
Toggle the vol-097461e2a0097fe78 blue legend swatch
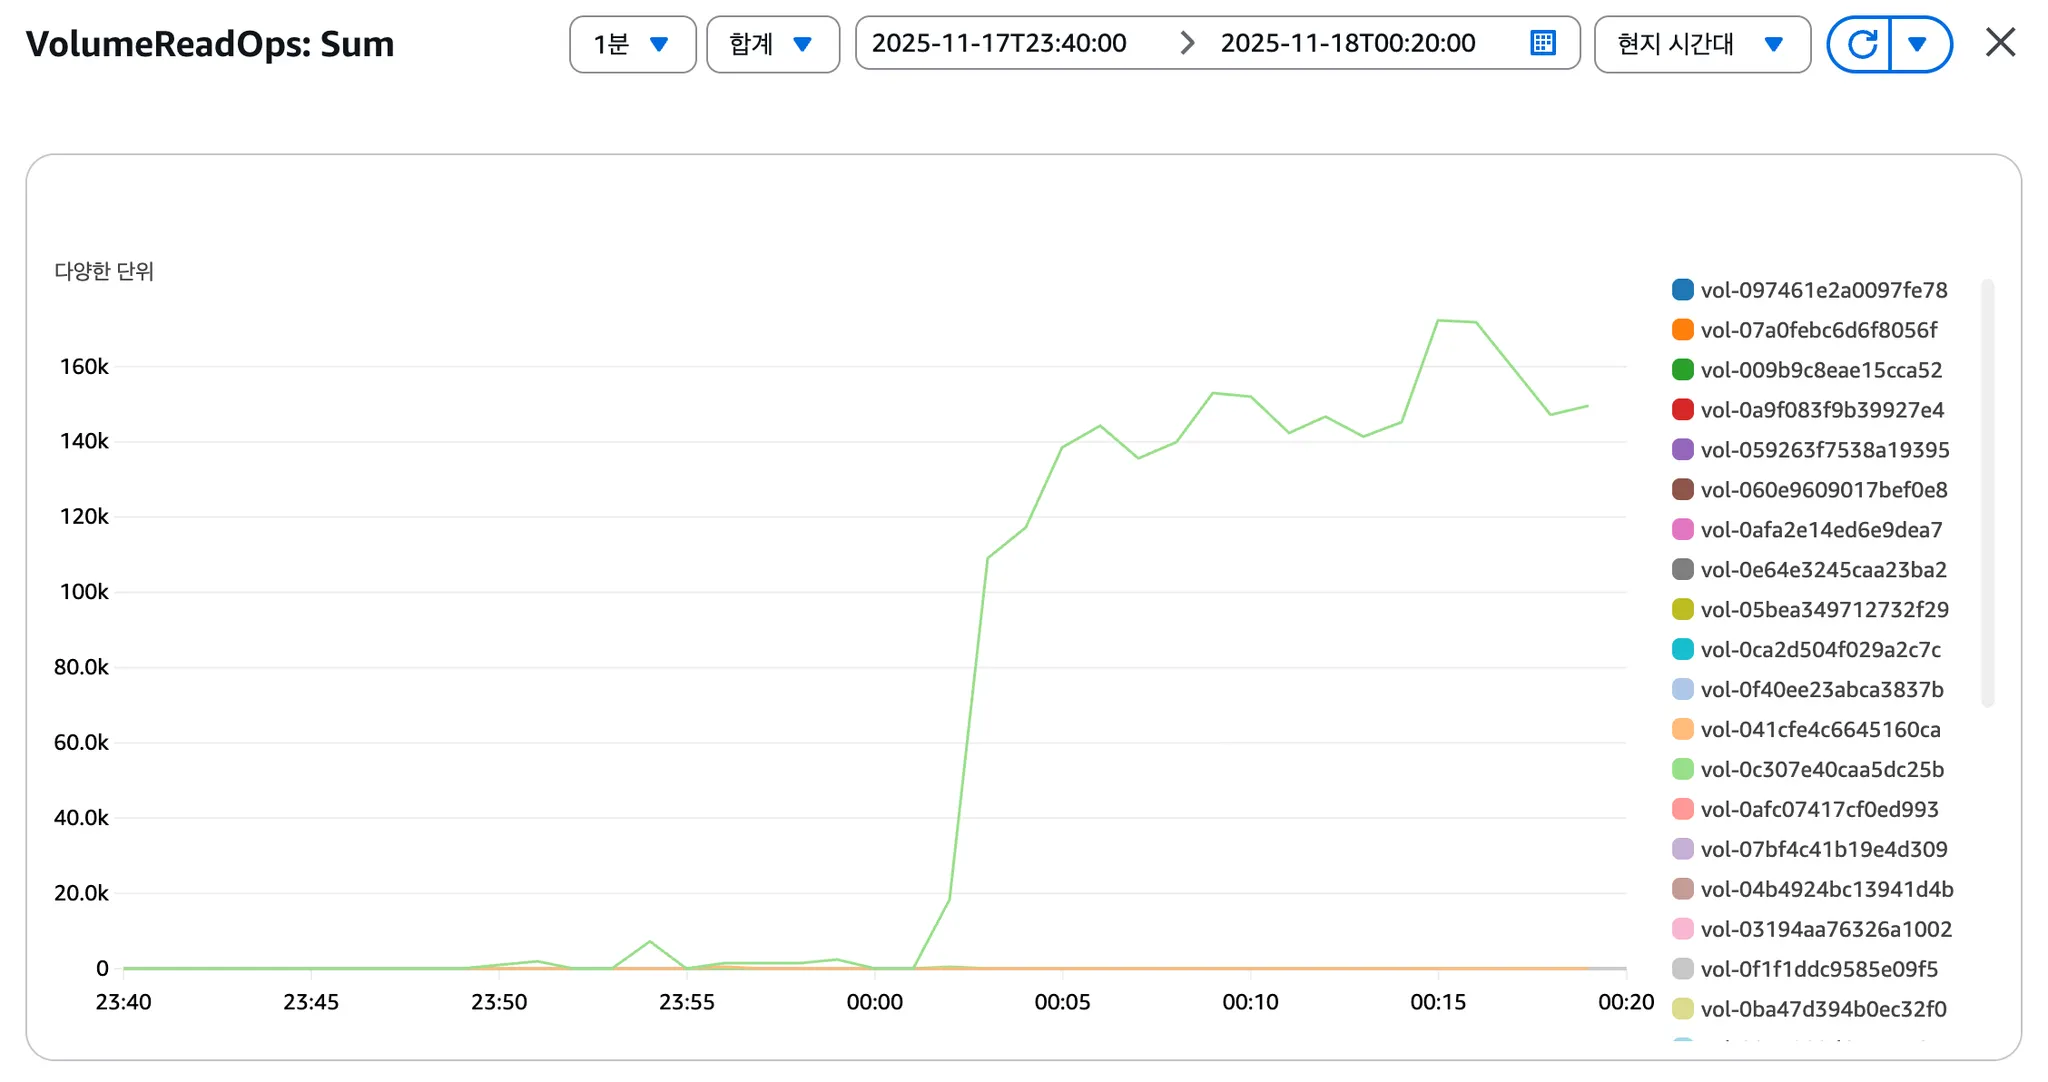(1683, 290)
